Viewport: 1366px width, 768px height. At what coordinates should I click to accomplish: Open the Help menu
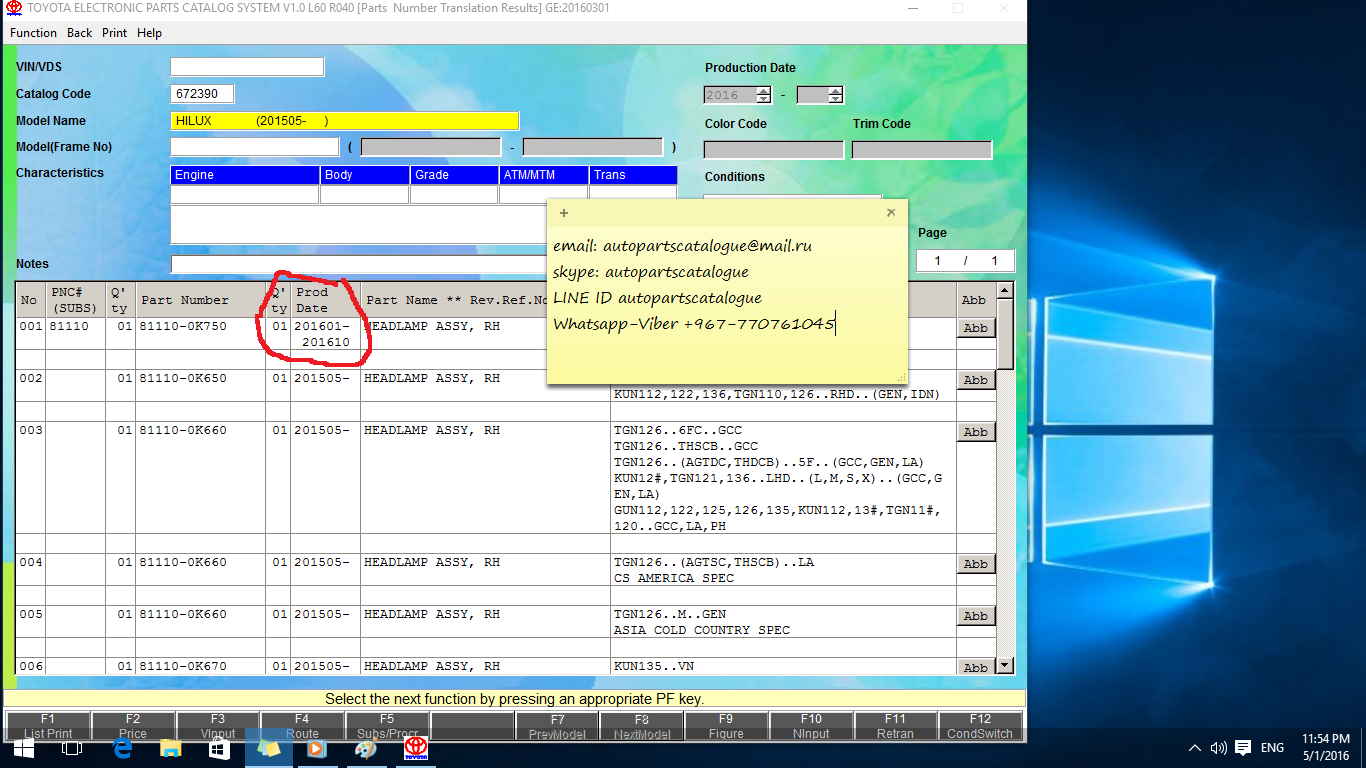[149, 33]
